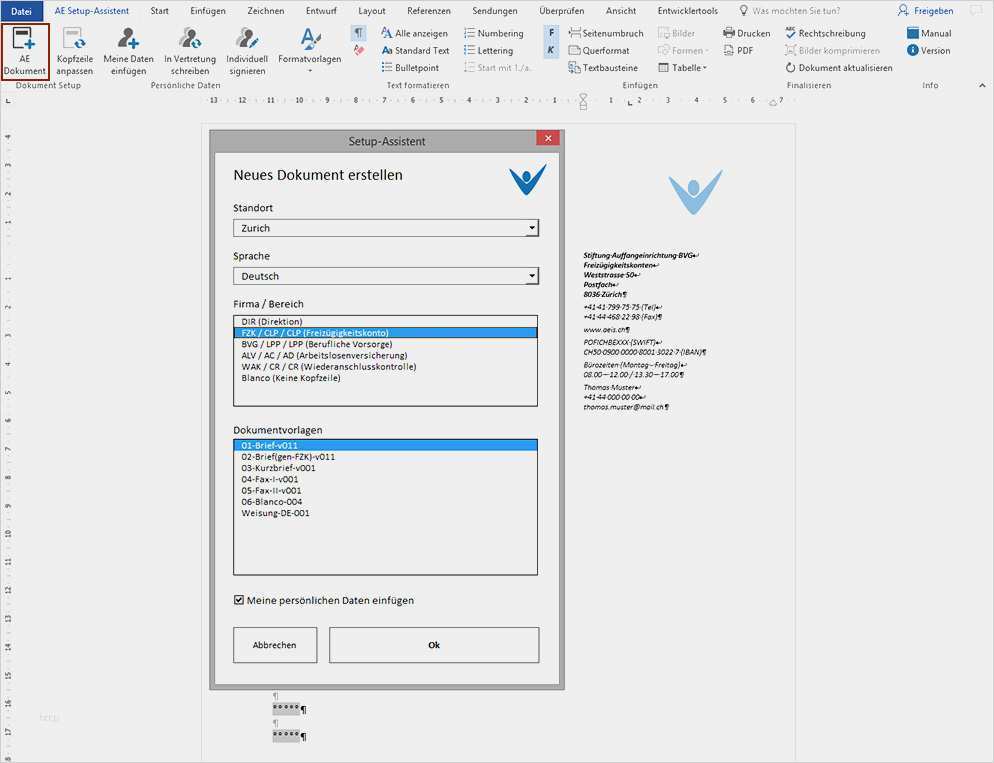This screenshot has height=763, width=994.
Task: Open Kopfzeile anpassen
Action: pos(75,51)
